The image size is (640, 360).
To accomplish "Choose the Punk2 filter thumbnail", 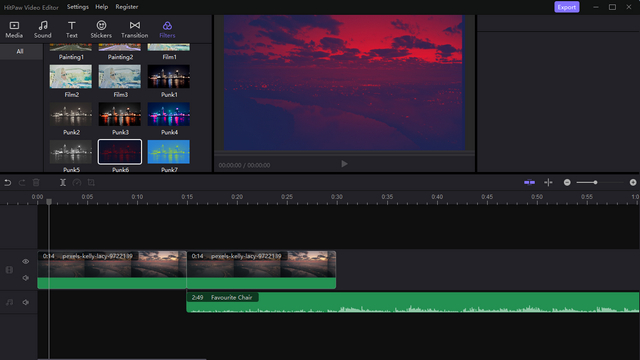I will (x=71, y=114).
